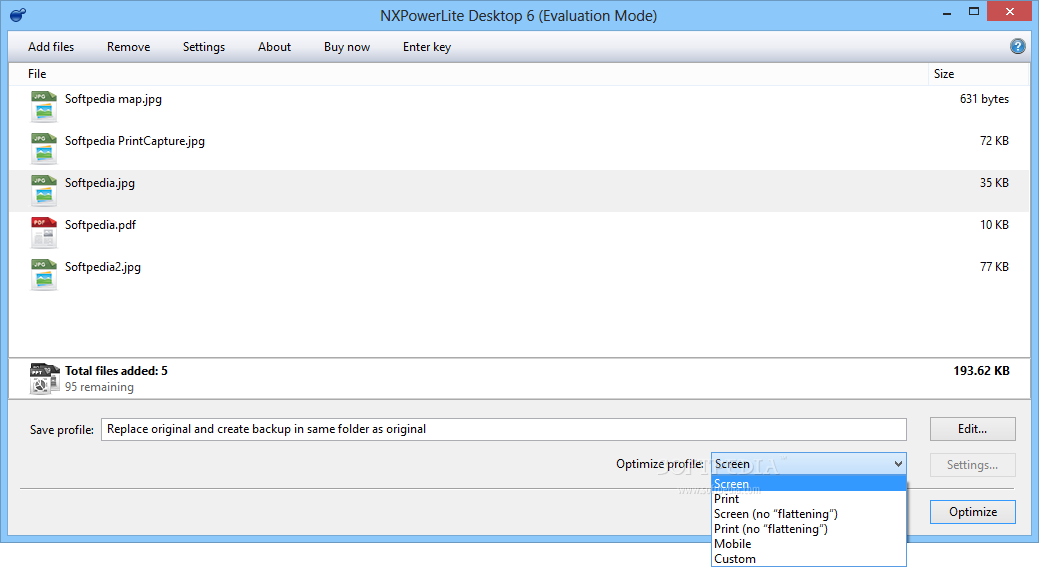Viewport: 1039px width, 567px height.
Task: Click the JPG icon of Softpedia2.jpg
Action: 43,274
